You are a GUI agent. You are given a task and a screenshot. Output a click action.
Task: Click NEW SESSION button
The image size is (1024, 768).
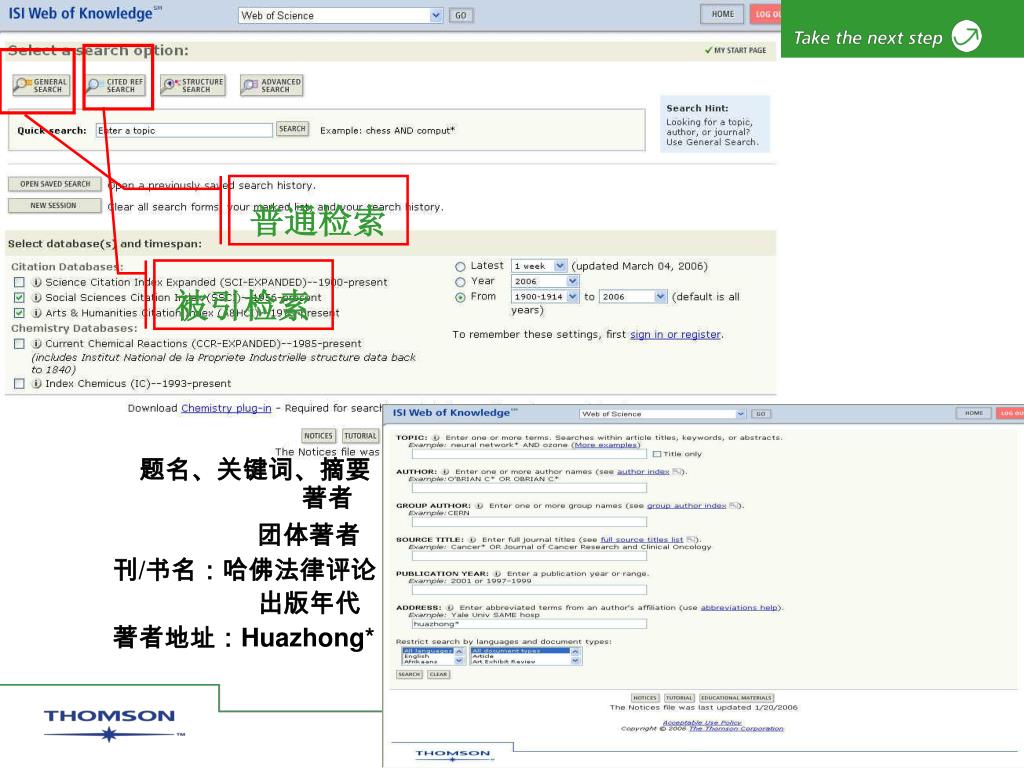point(55,206)
